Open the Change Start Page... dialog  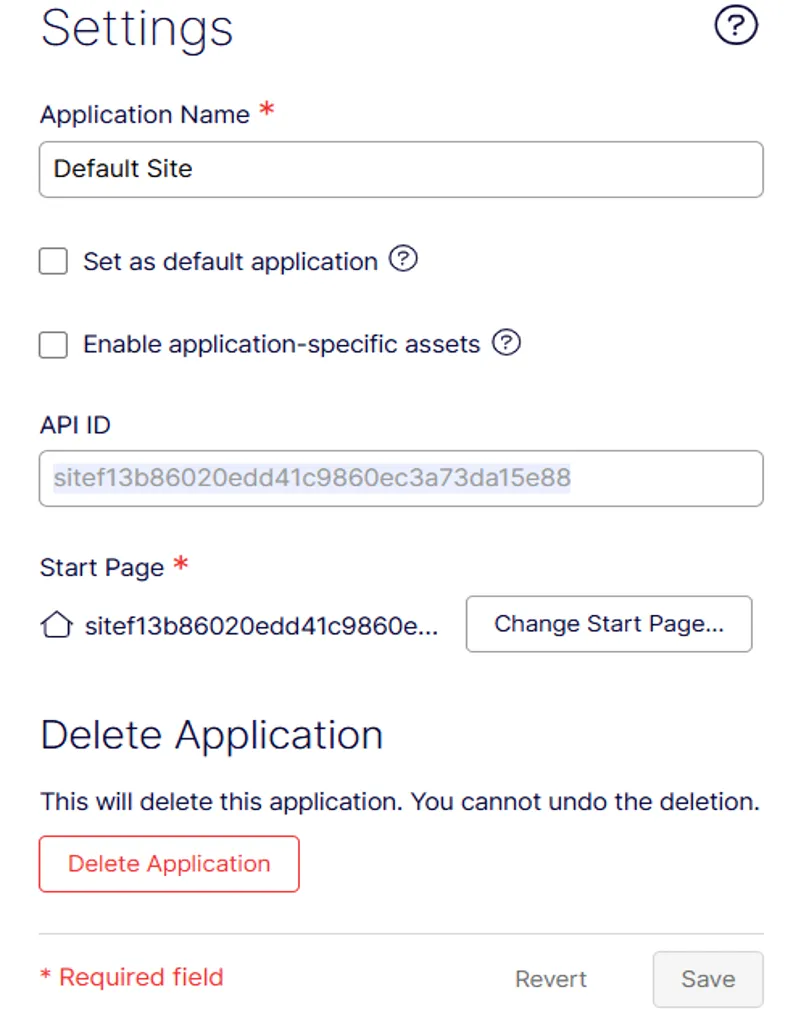(609, 624)
